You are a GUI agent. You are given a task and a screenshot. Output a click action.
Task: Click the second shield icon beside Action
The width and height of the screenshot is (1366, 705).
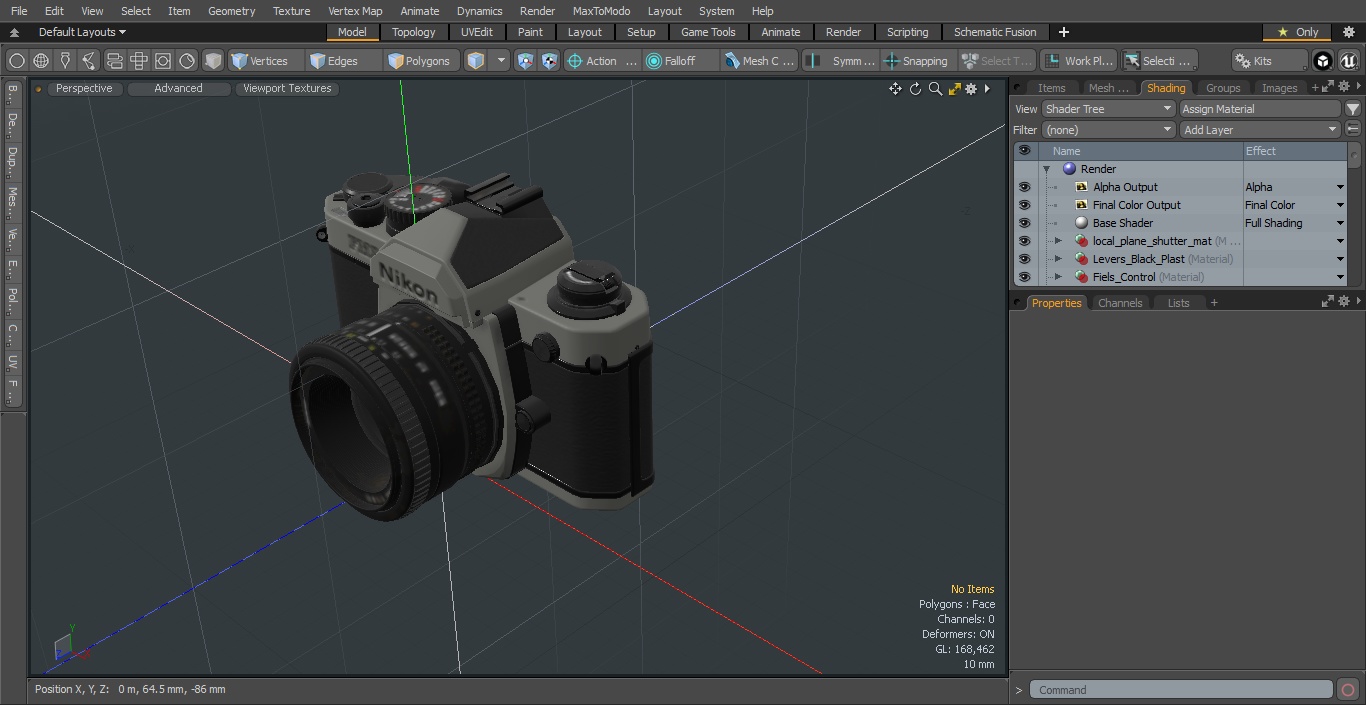[x=549, y=61]
